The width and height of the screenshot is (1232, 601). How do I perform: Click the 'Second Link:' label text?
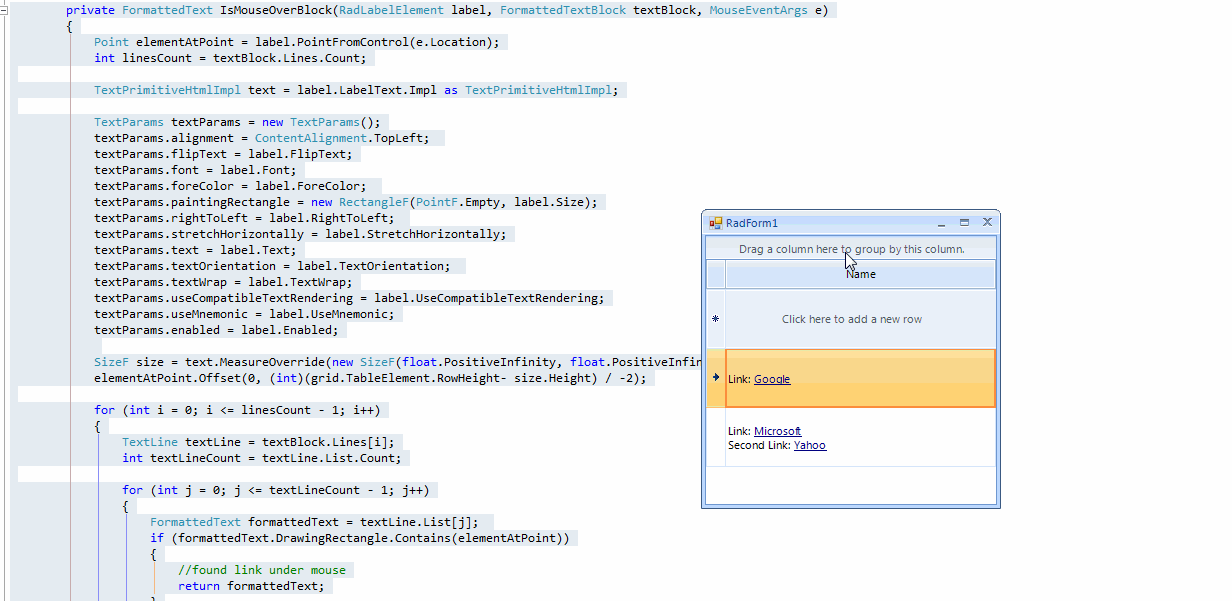tap(759, 445)
